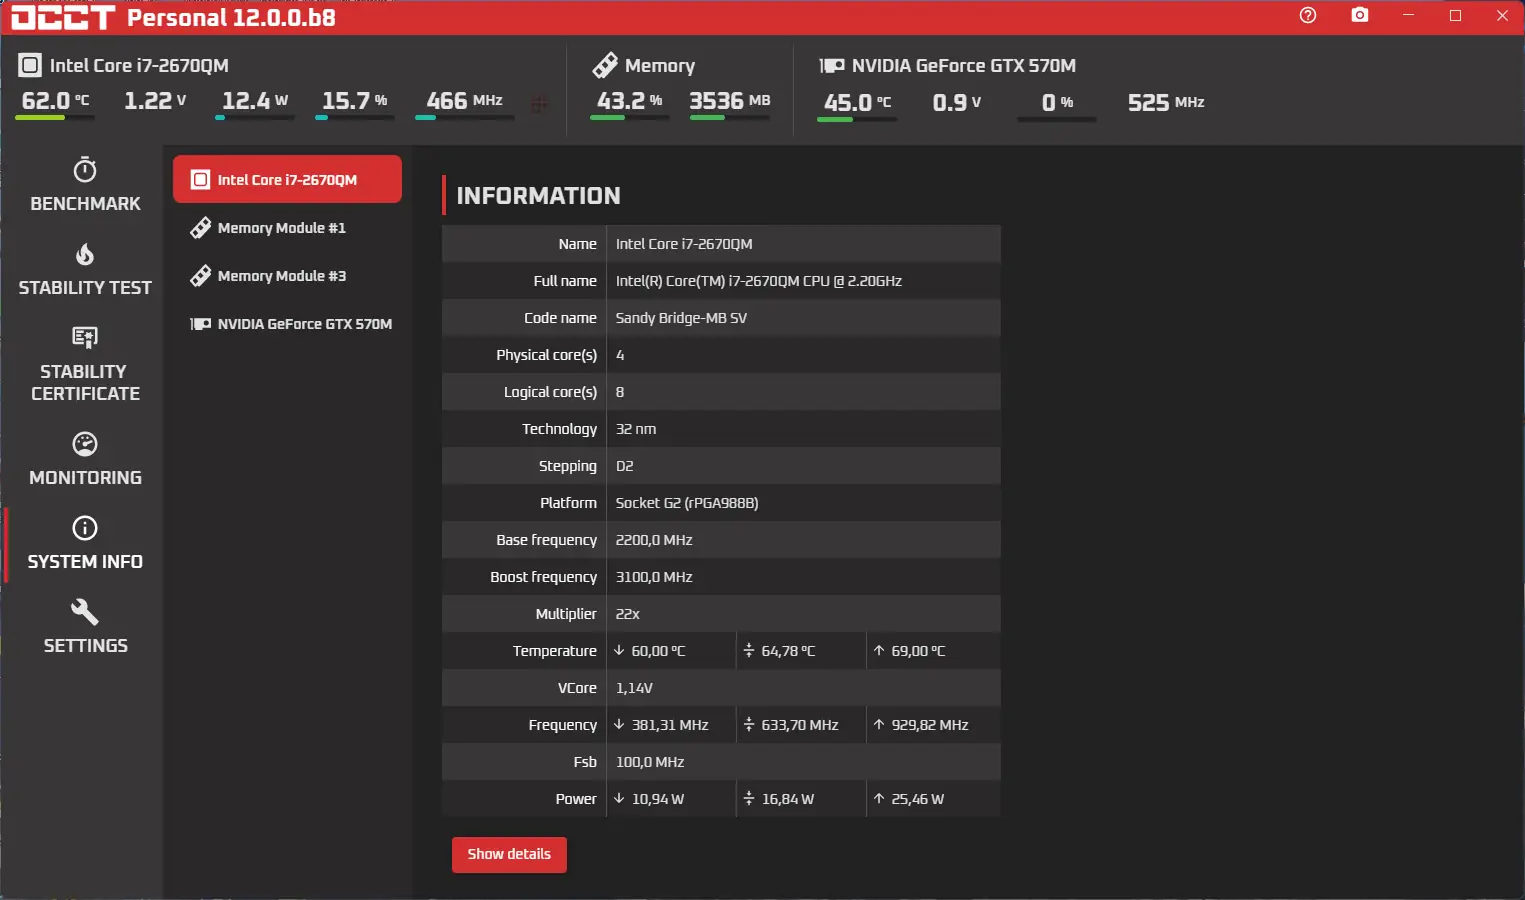Click the CPU power 12.4 W reading
This screenshot has width=1525, height=900.
pos(255,101)
